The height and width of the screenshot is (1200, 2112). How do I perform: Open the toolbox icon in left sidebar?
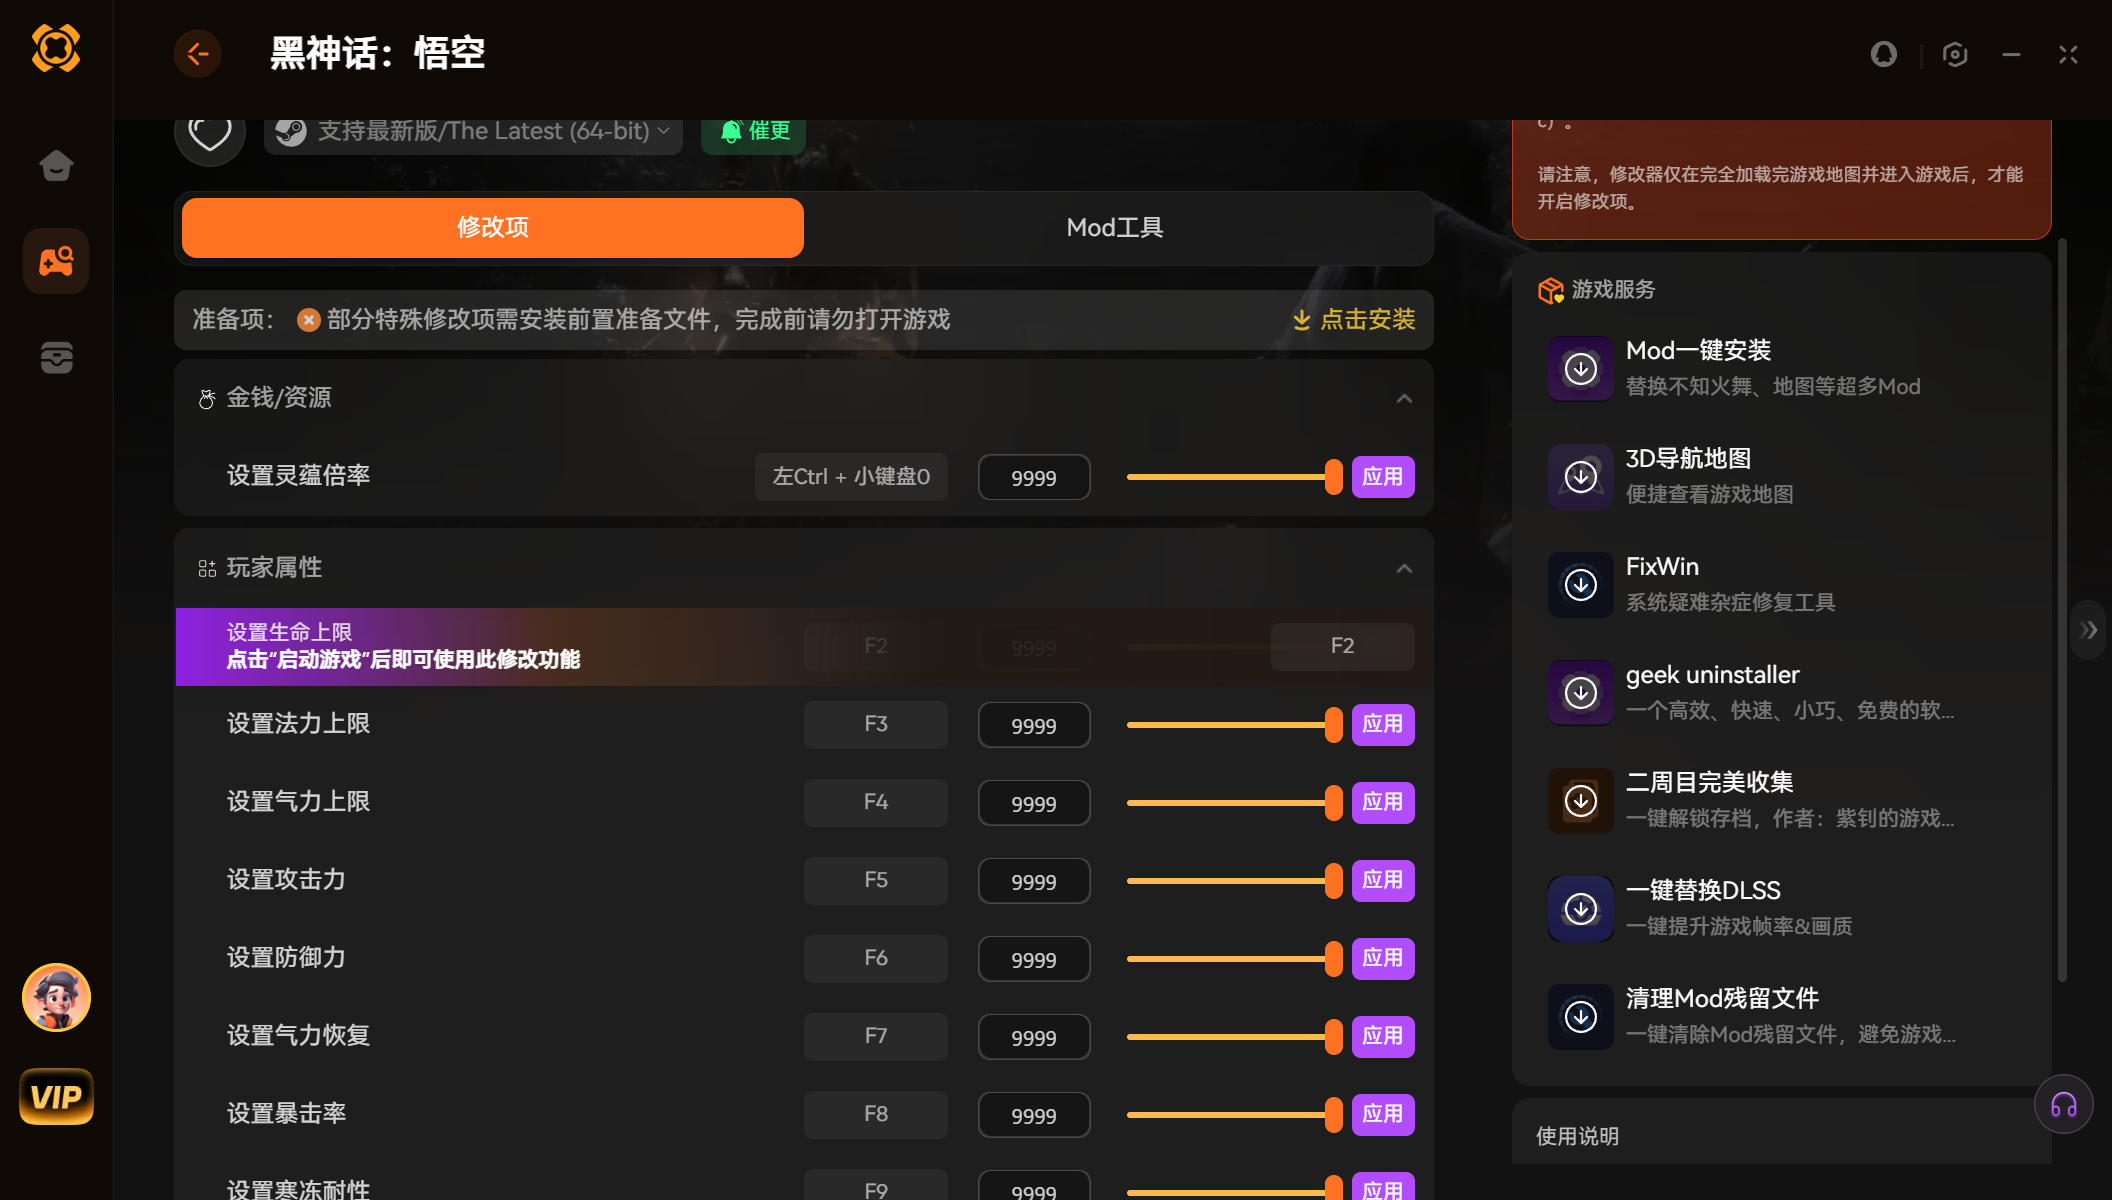56,357
